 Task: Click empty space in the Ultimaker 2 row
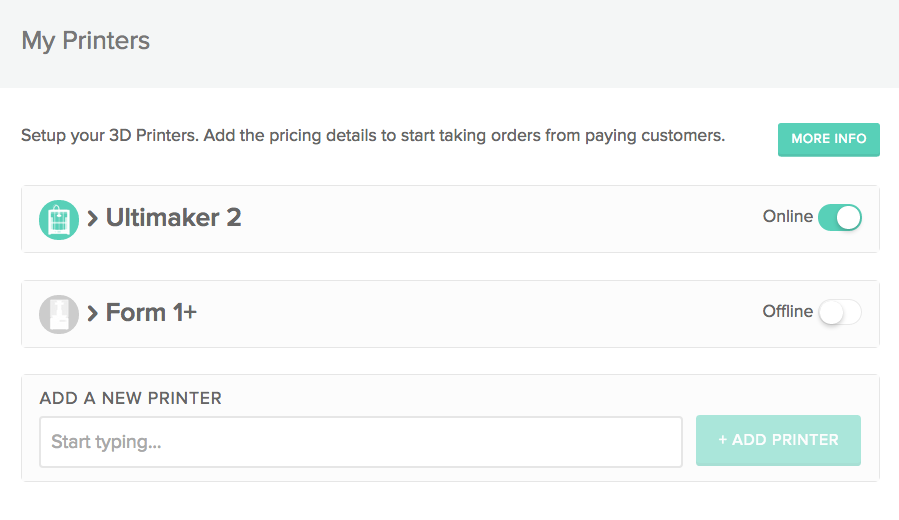coord(500,219)
